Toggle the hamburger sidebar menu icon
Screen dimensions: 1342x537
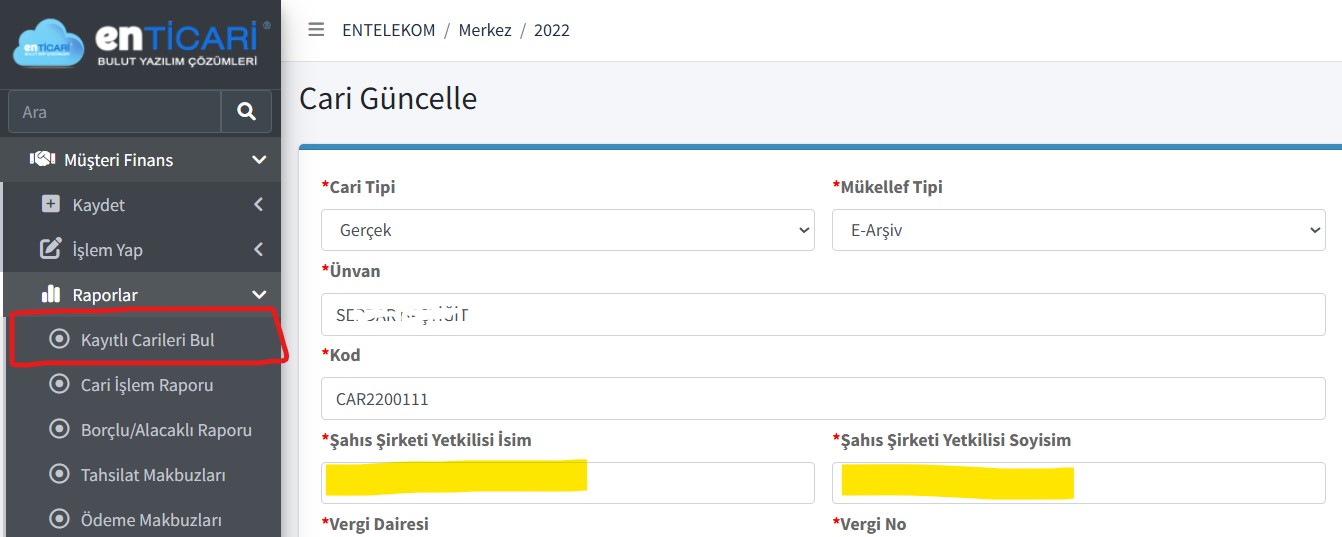(x=316, y=29)
